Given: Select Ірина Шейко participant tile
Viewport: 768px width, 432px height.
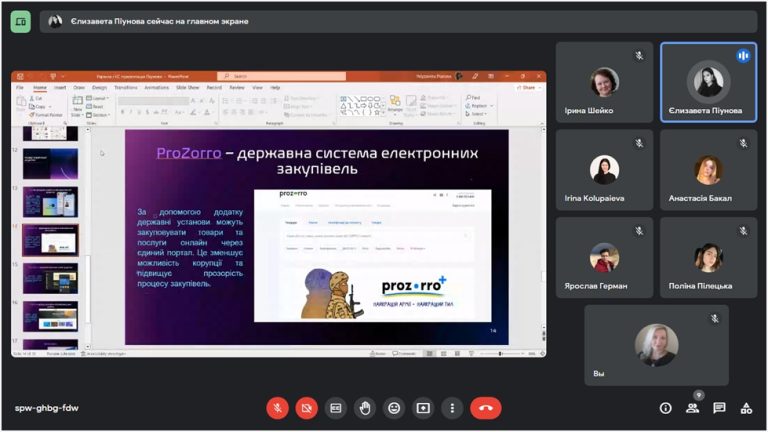Looking at the screenshot, I should click(604, 82).
